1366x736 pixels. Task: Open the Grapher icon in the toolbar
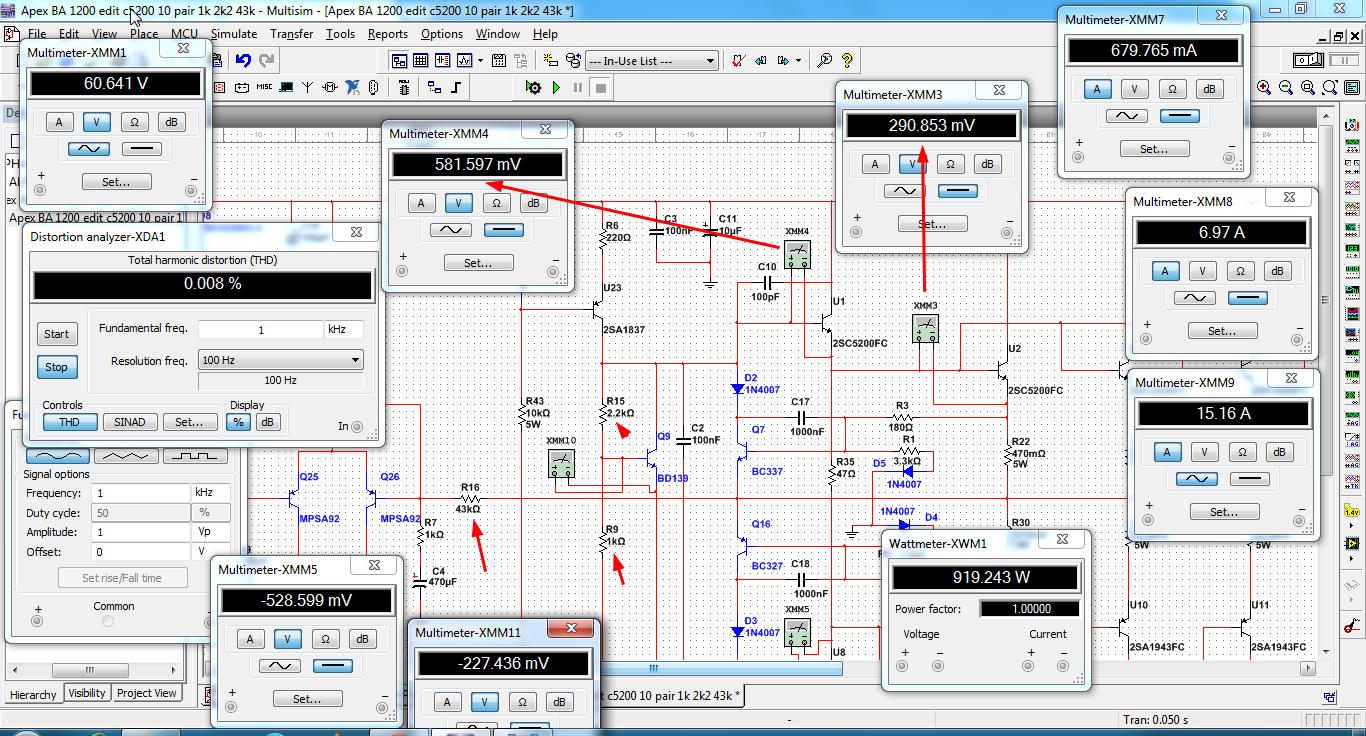(x=465, y=60)
